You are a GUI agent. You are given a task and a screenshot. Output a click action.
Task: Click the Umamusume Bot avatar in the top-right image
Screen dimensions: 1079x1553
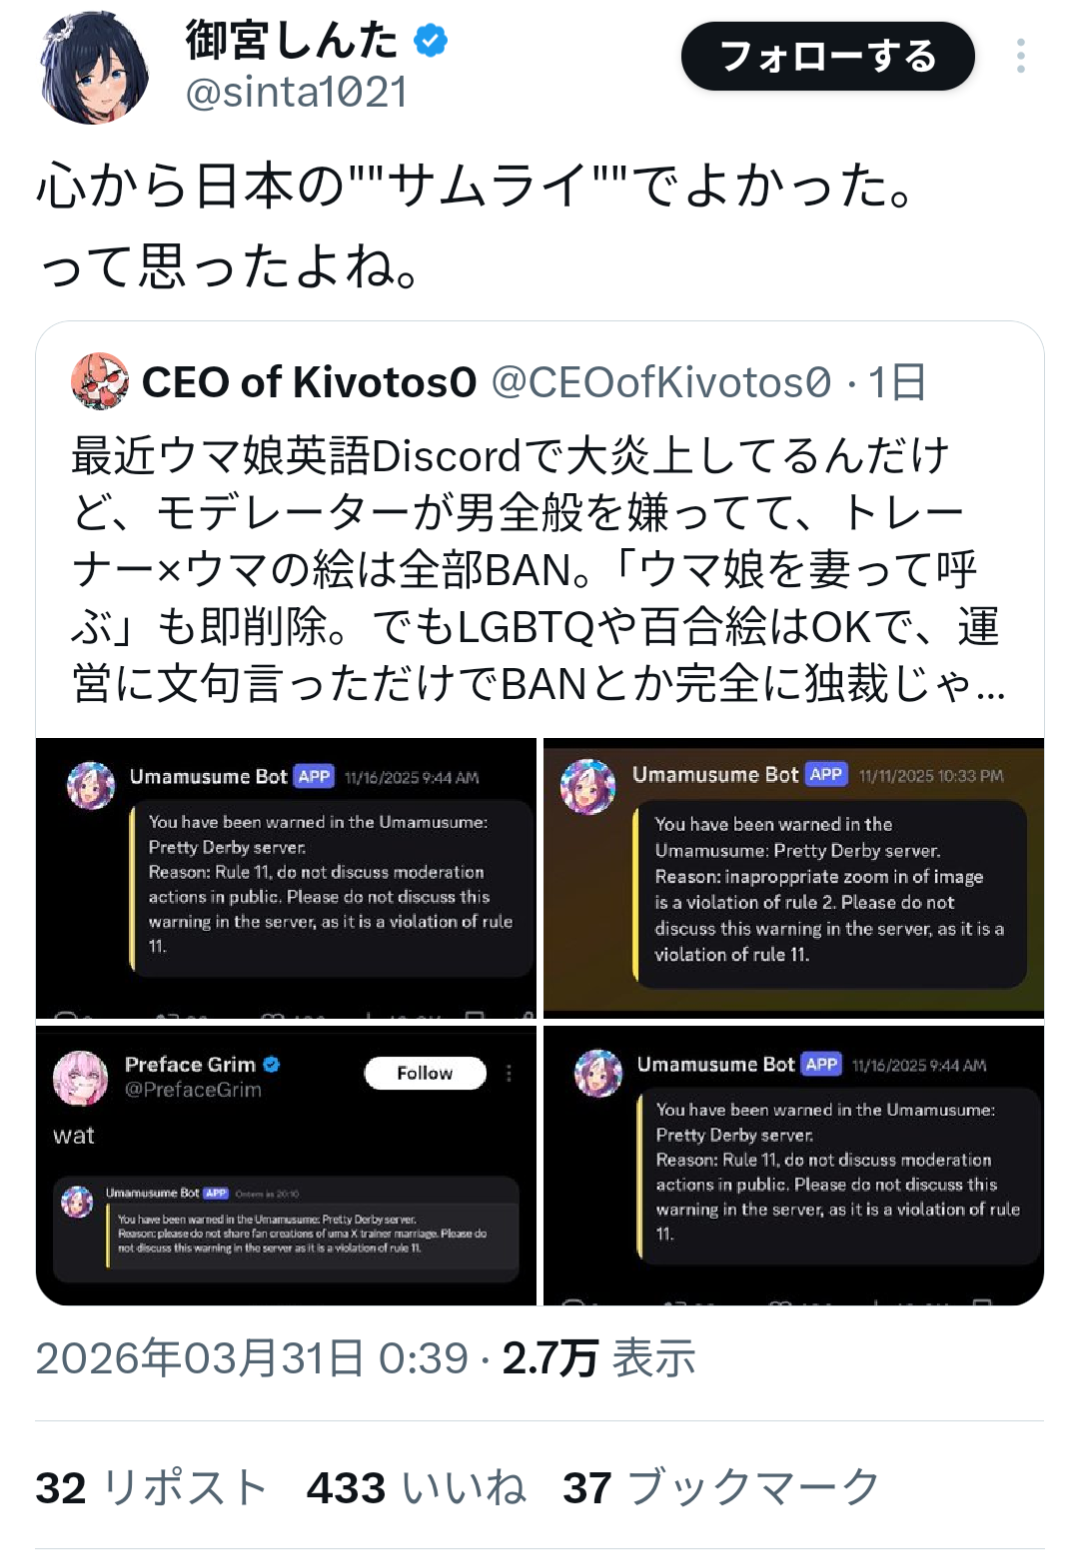point(588,786)
